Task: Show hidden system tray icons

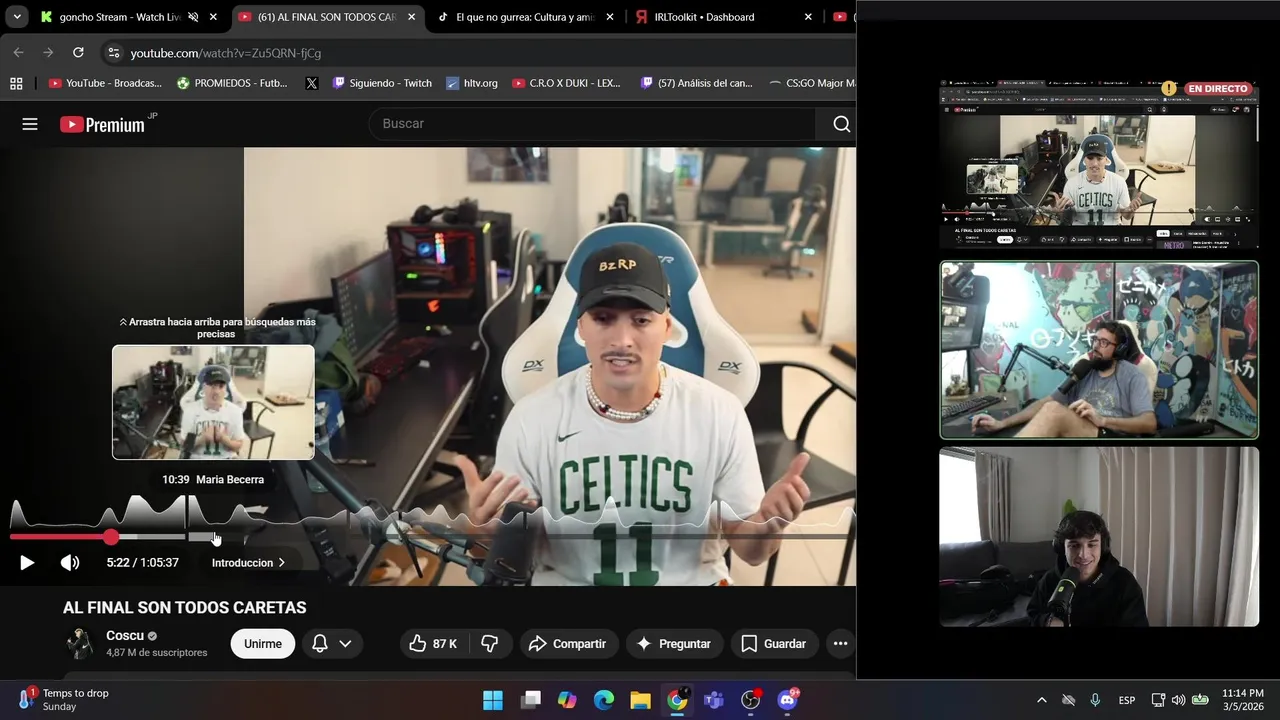Action: 1041,700
